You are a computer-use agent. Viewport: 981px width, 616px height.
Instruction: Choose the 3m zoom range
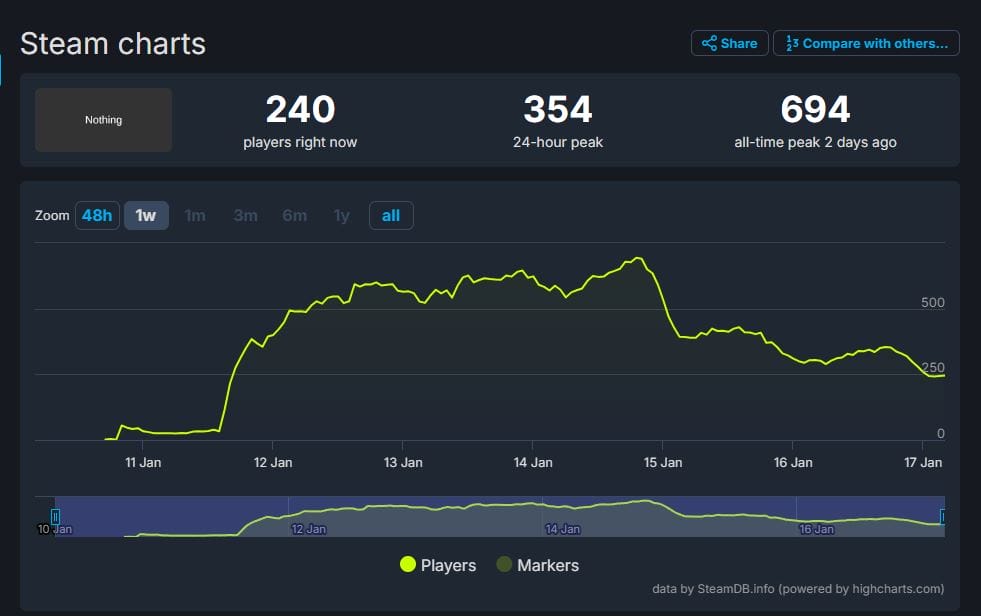pos(245,215)
